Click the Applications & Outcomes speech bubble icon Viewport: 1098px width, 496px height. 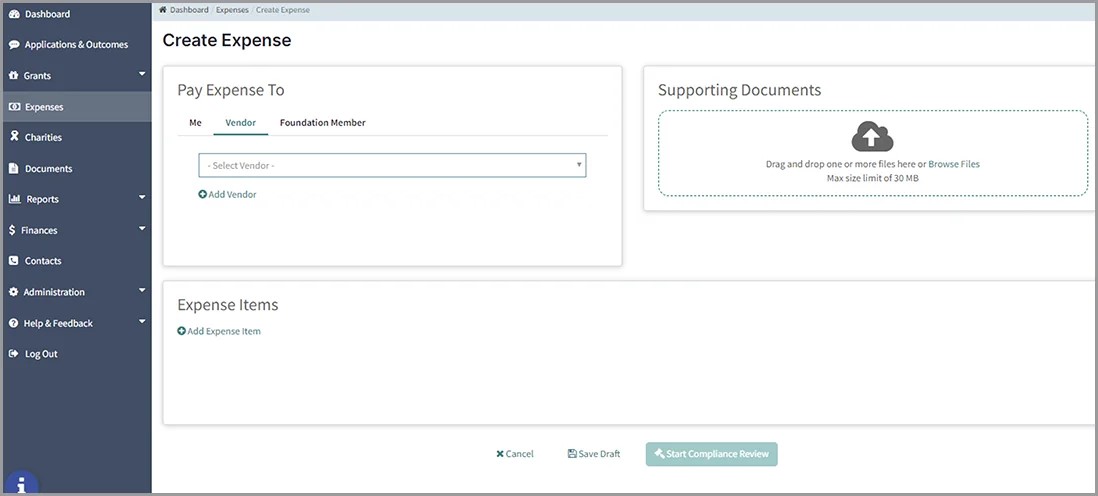14,45
